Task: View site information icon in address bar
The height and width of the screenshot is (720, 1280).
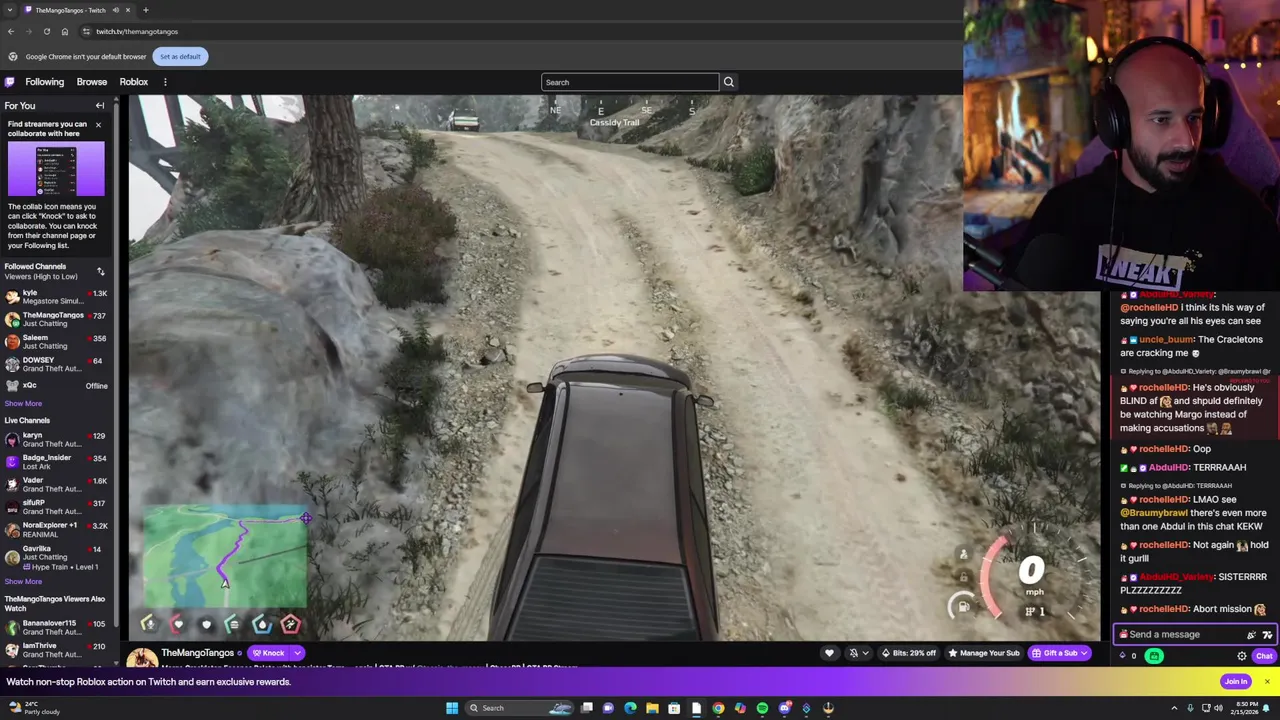Action: [x=86, y=31]
